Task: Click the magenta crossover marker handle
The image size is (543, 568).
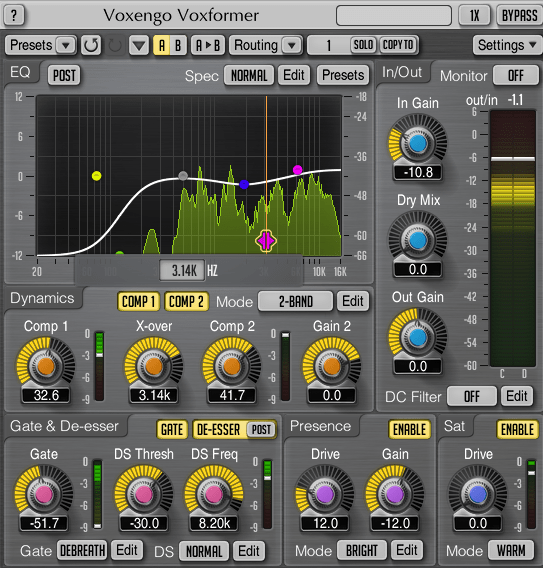Action: pos(266,241)
